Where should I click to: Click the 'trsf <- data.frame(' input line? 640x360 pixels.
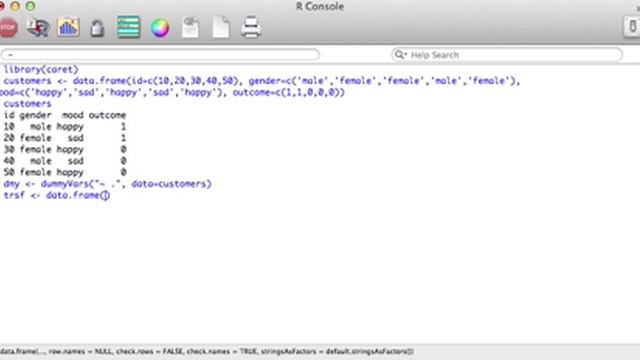click(x=57, y=195)
